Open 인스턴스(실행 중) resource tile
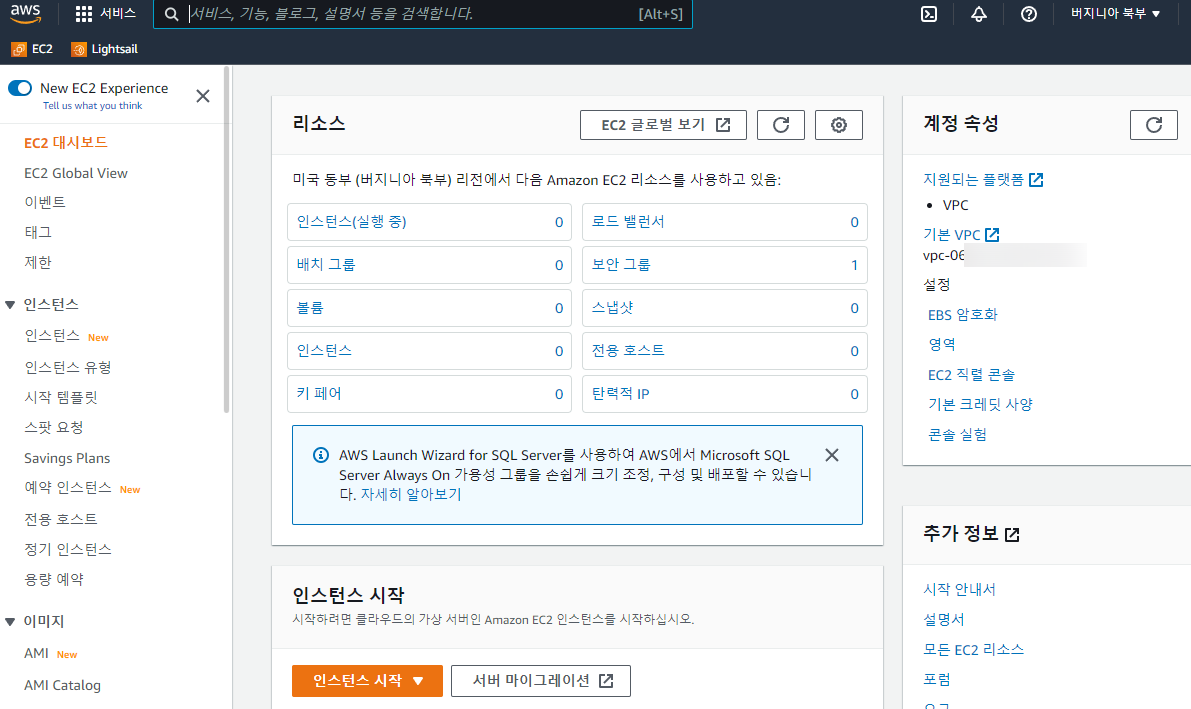The width and height of the screenshot is (1191, 709). tap(429, 222)
